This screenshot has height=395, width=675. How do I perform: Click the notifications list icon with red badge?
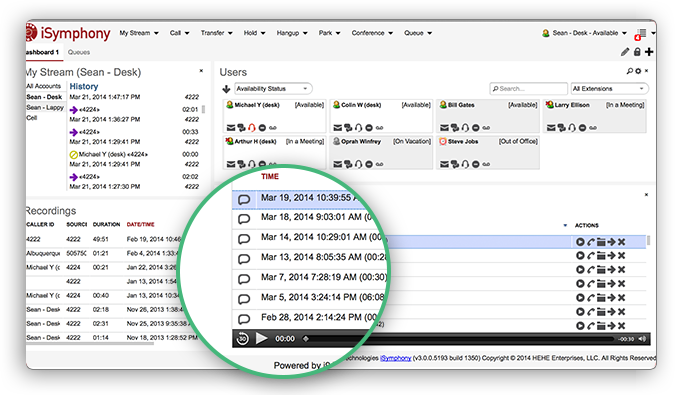click(x=641, y=34)
